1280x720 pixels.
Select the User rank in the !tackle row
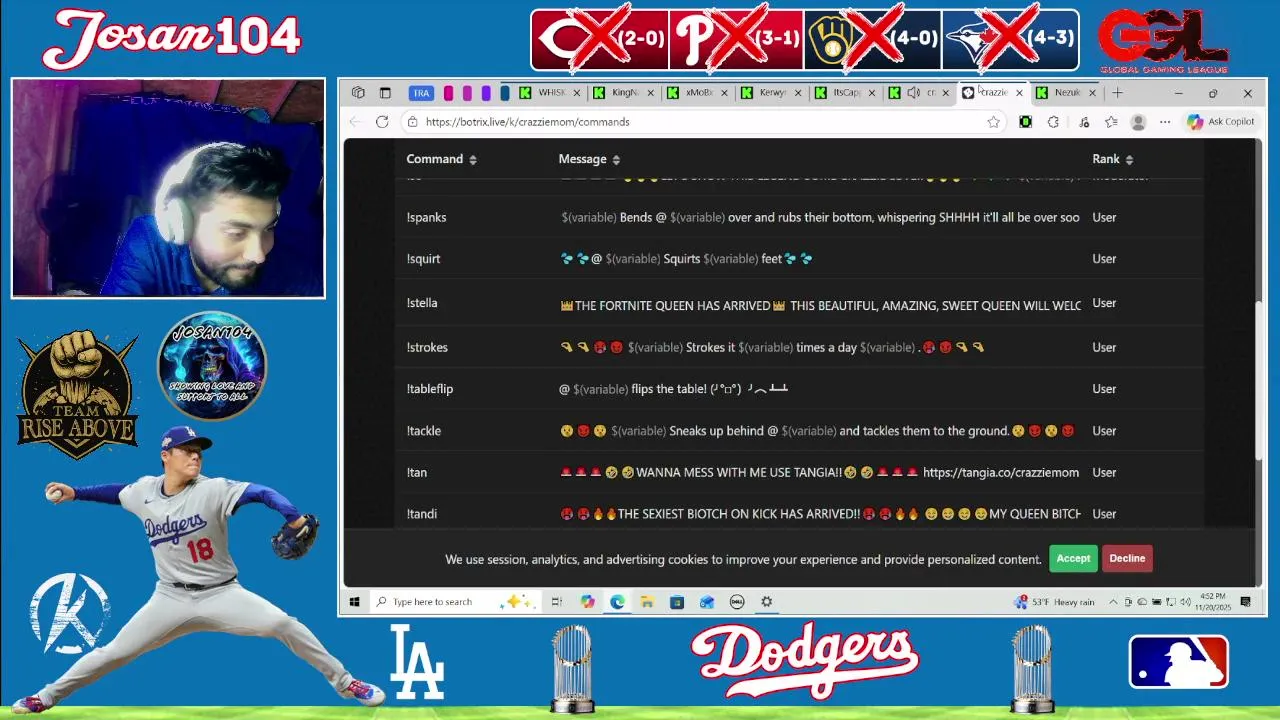click(x=1104, y=431)
